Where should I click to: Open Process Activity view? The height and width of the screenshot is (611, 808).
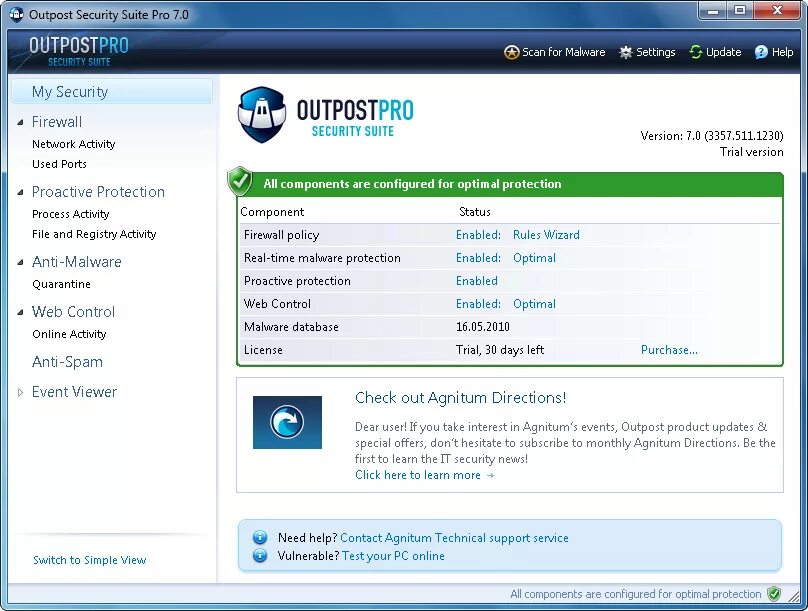click(71, 214)
